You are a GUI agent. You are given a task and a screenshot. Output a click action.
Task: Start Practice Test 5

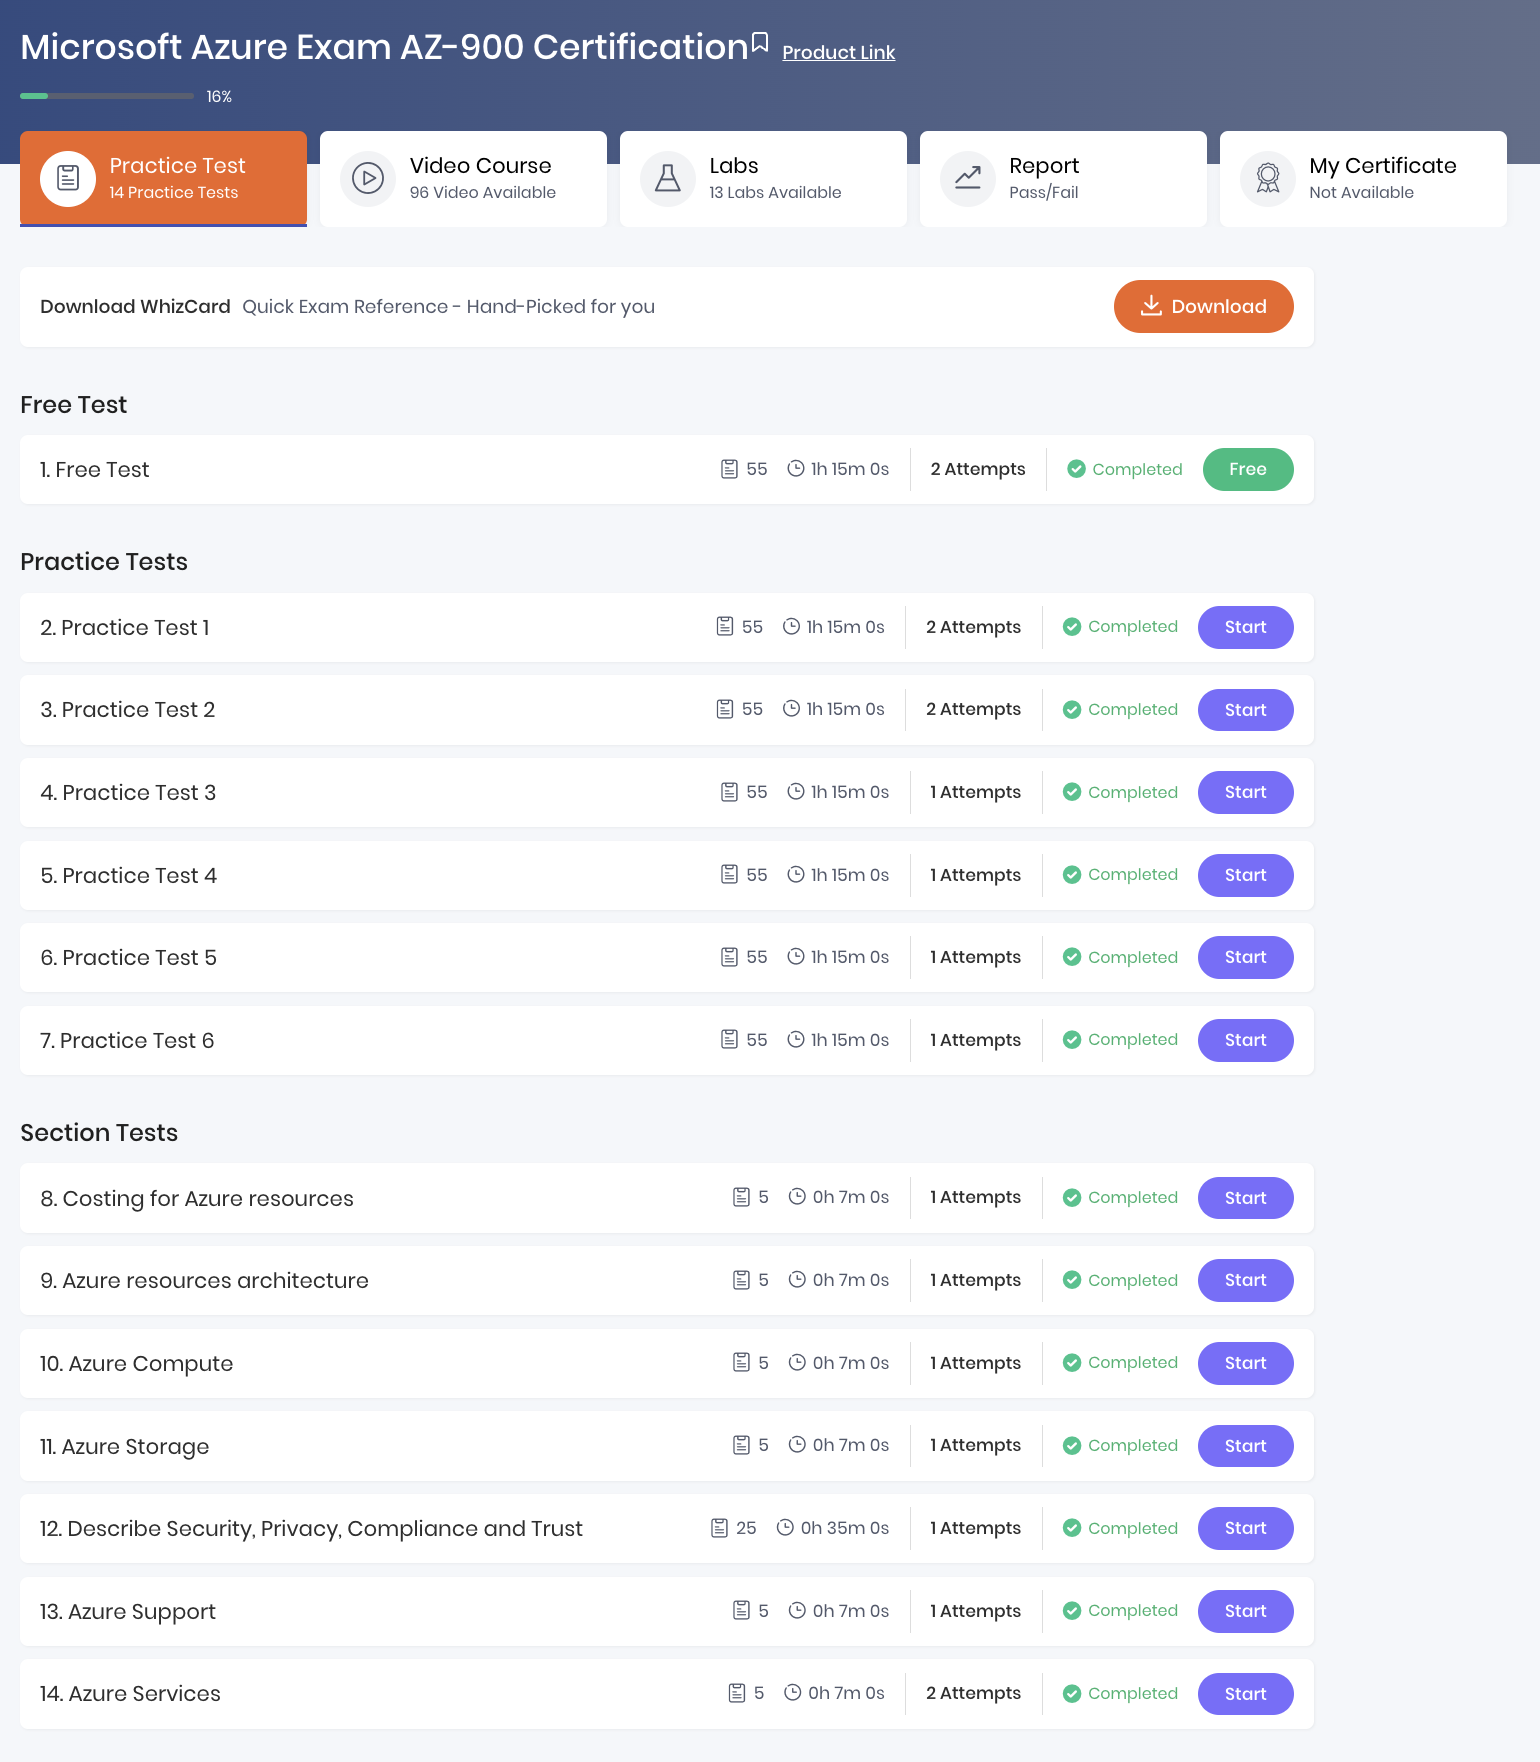(1245, 957)
